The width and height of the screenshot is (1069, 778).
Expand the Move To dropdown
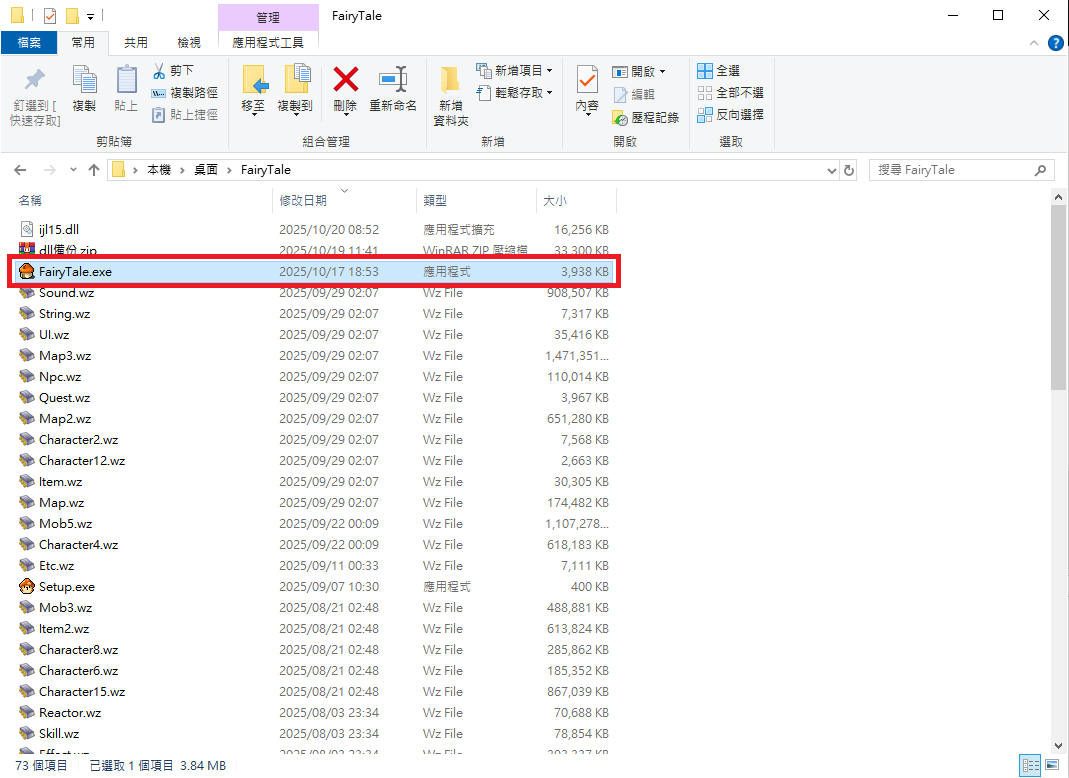pos(253,112)
